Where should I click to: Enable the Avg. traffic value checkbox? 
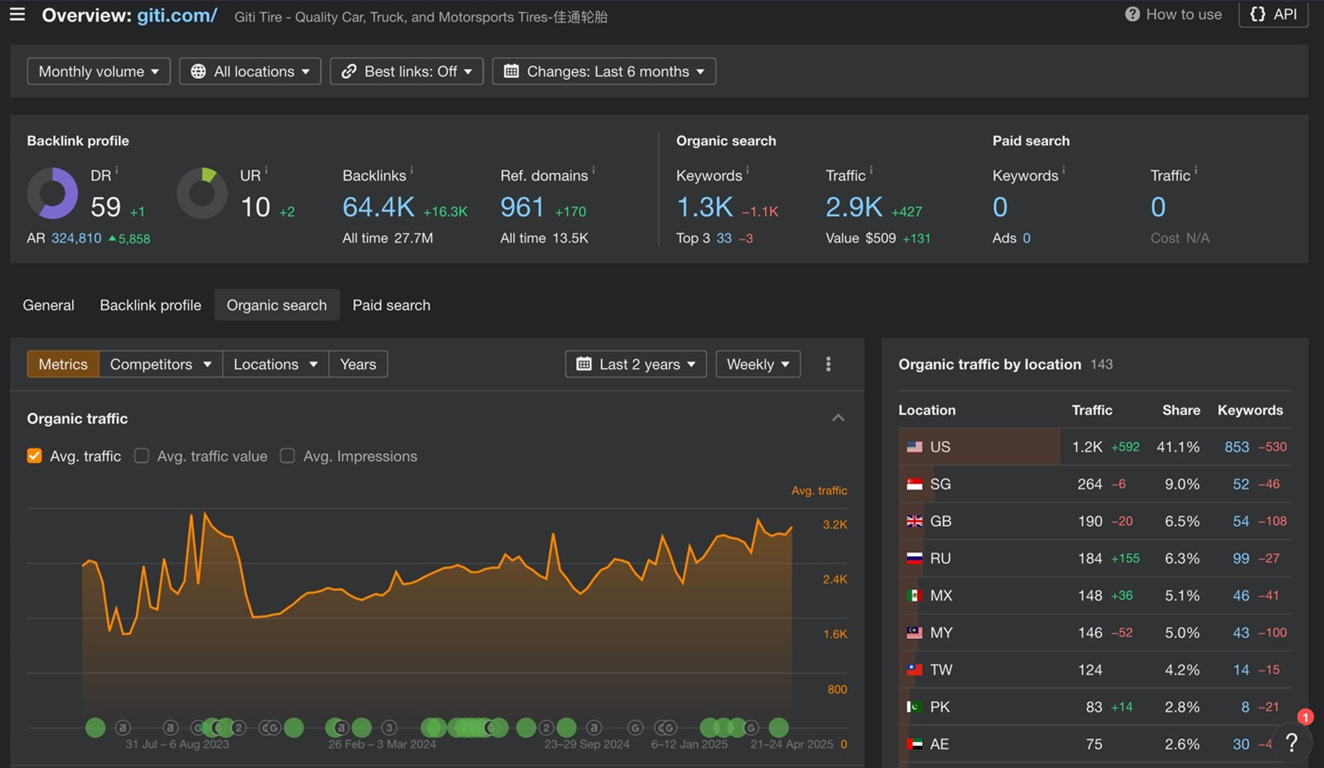(142, 456)
